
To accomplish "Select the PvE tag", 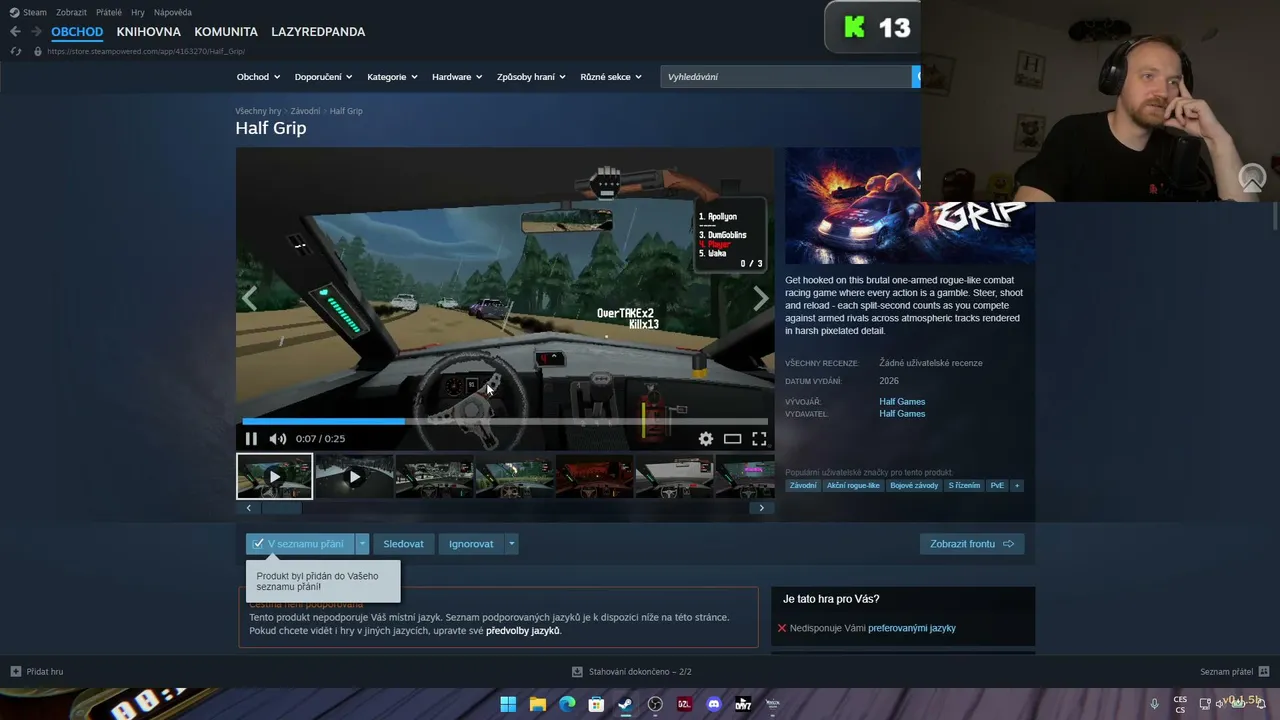I will pos(997,486).
